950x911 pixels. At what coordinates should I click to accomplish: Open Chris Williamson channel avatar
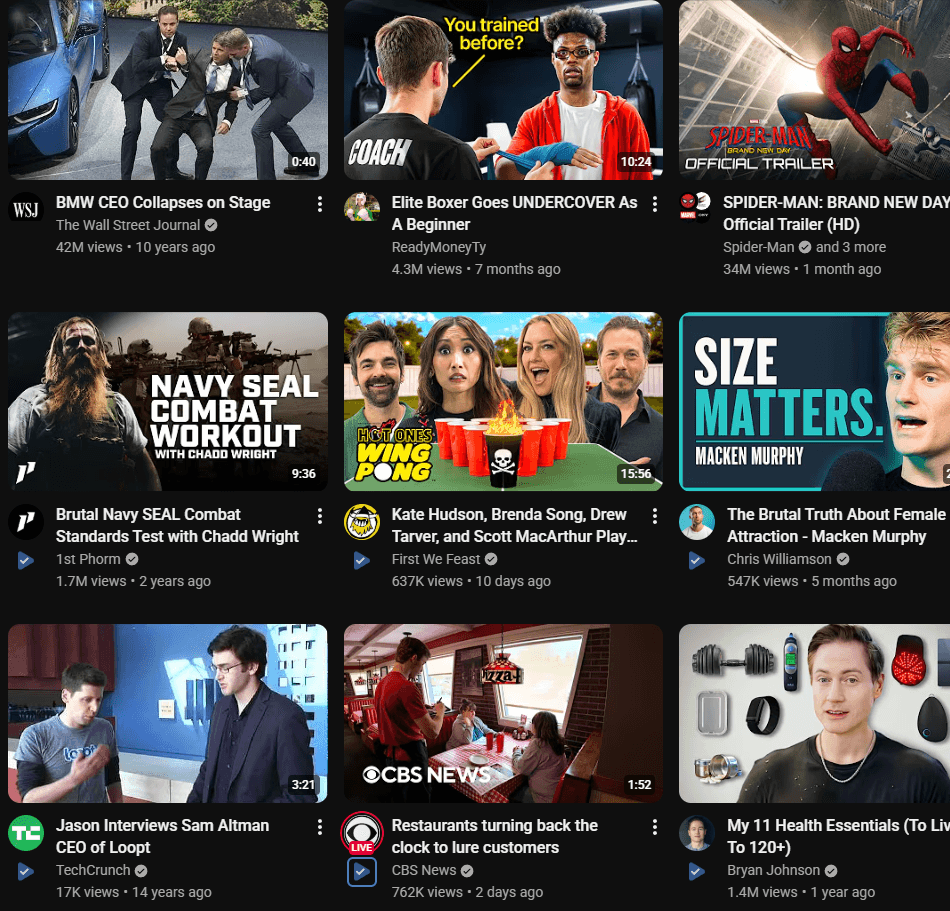point(697,522)
